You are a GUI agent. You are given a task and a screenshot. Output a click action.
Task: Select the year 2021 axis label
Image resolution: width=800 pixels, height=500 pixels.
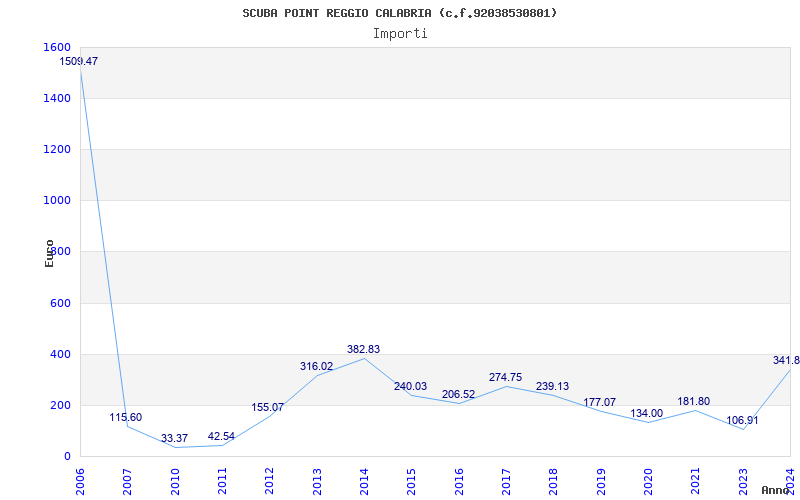pos(695,482)
